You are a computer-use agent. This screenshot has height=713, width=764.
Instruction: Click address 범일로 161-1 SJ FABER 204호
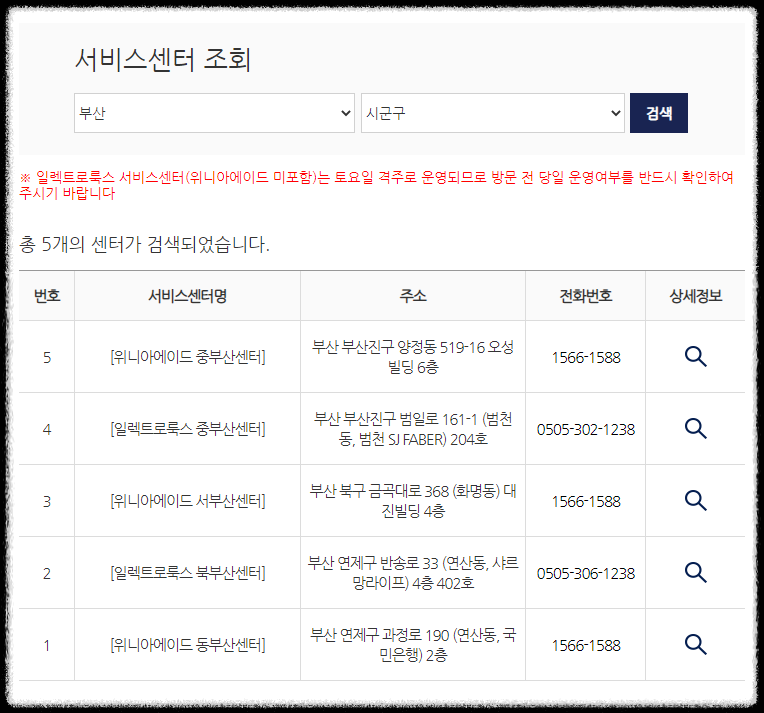click(413, 429)
